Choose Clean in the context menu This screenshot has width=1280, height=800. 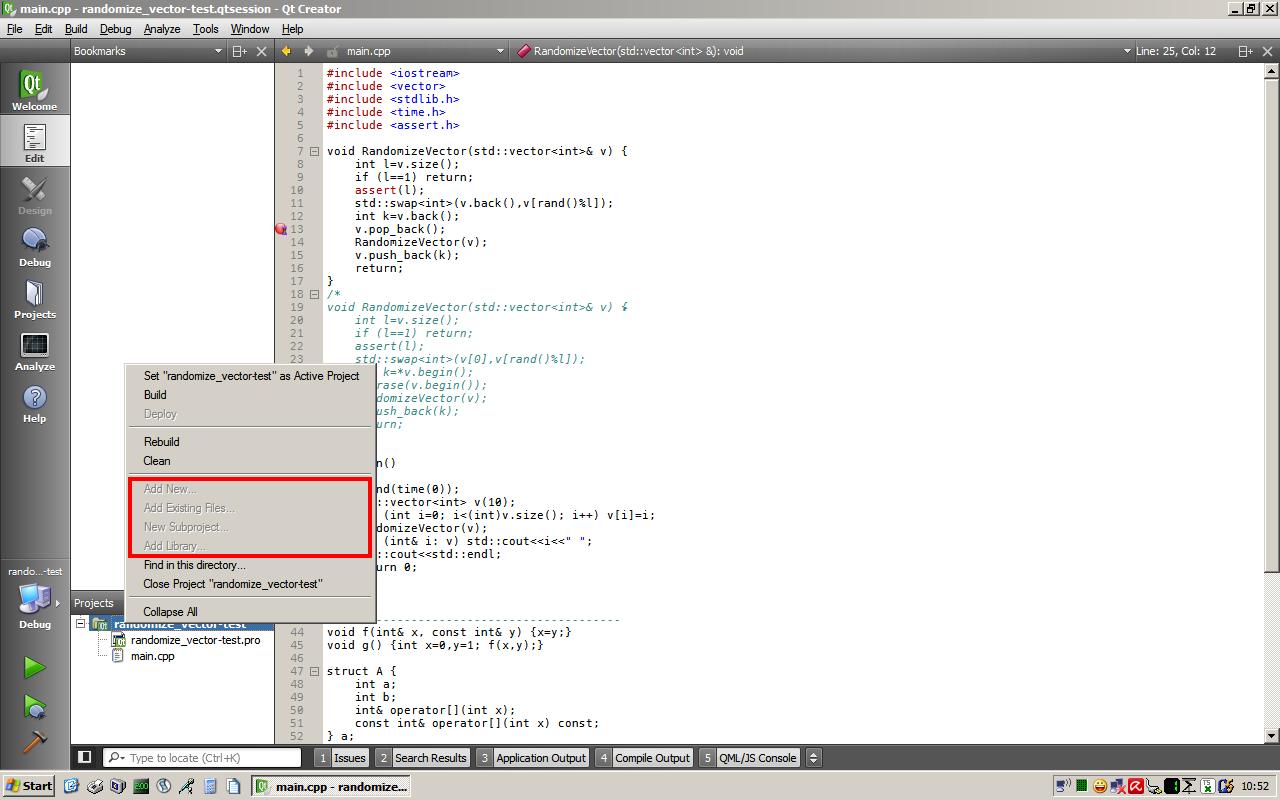coord(250,461)
